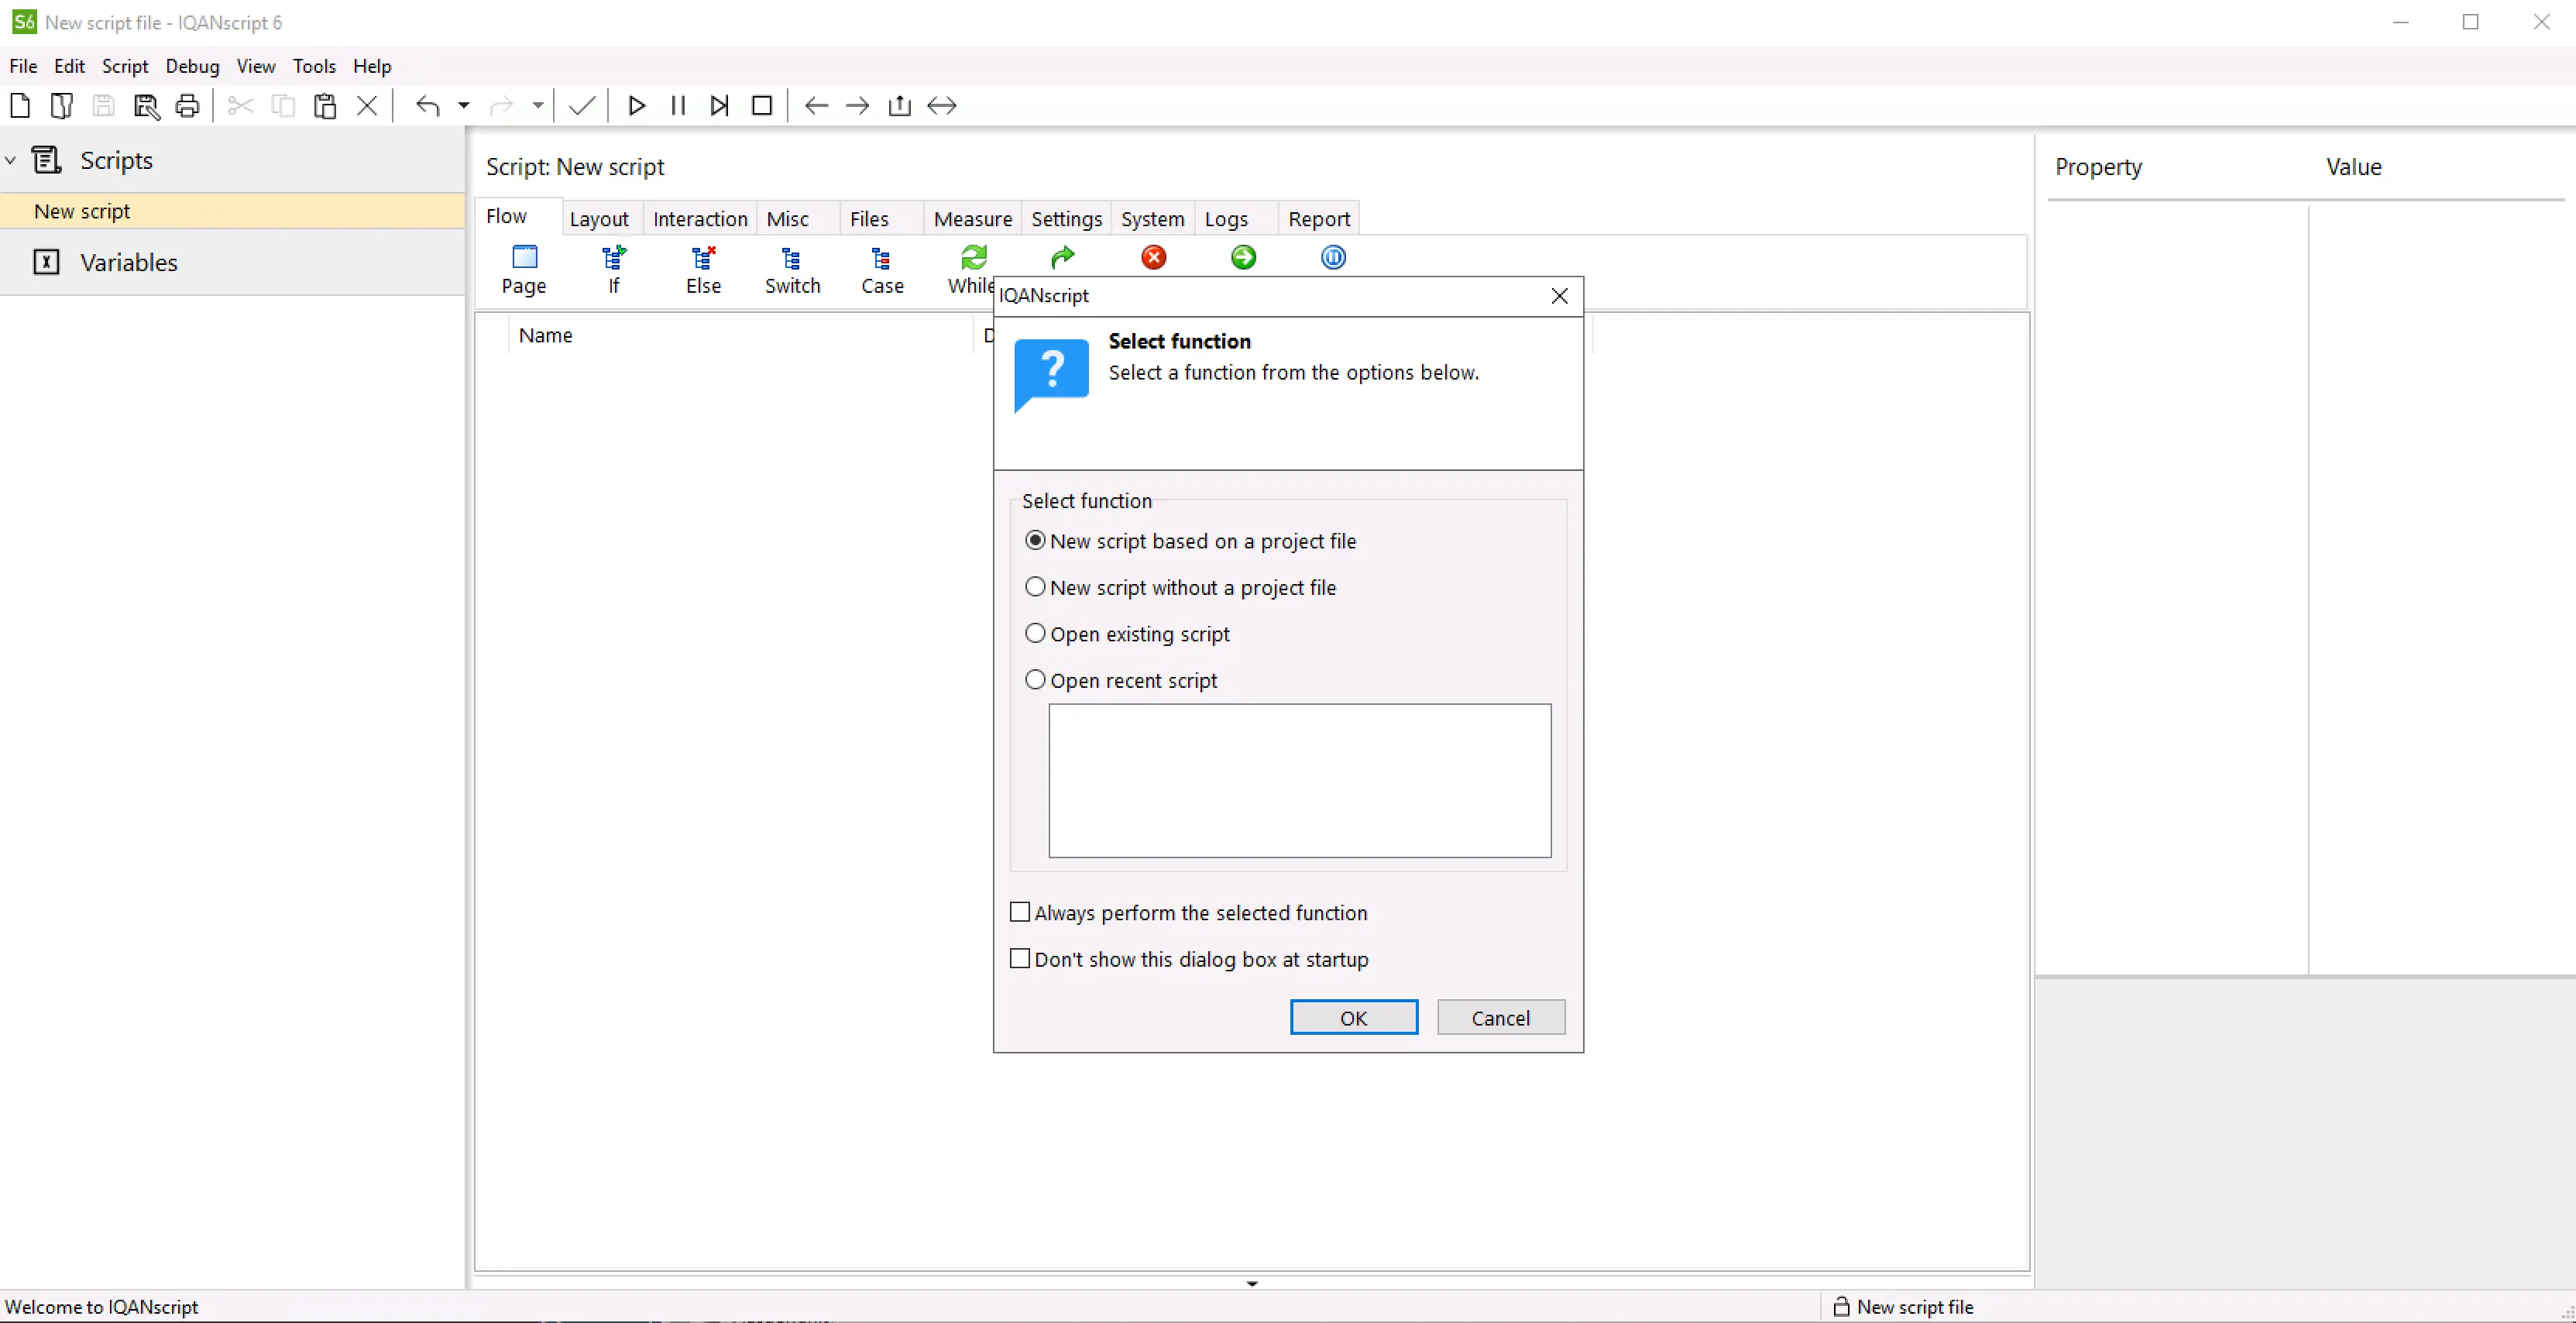Click the recent scripts list box
Viewport: 2576px width, 1323px height.
coord(1299,780)
